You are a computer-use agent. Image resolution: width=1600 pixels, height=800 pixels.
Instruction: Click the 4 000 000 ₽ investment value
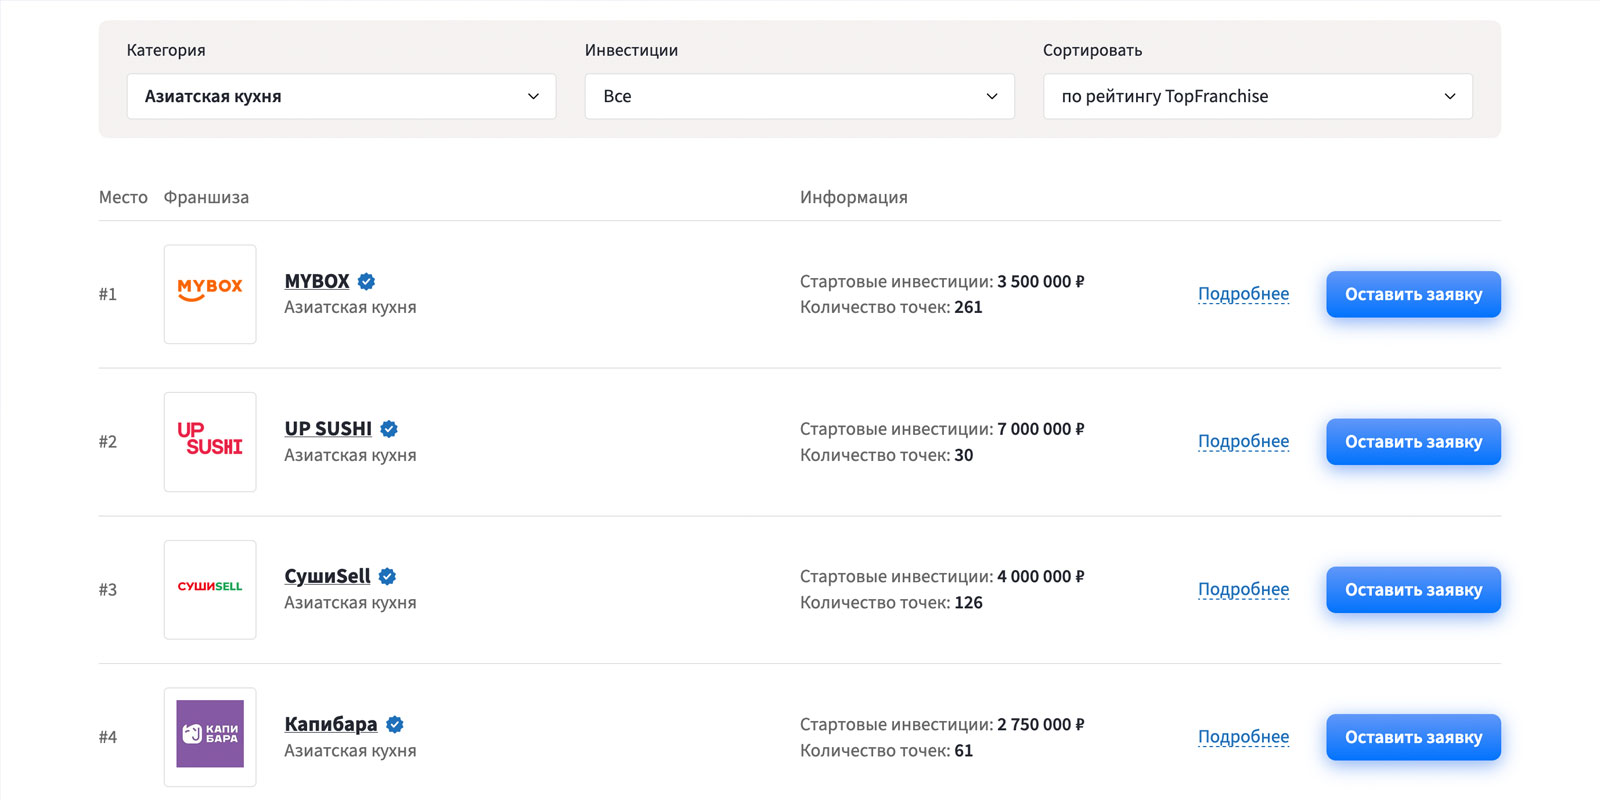(x=1040, y=577)
